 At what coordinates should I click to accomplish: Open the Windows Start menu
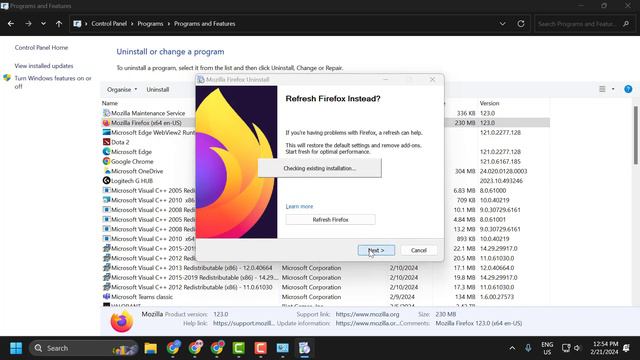pyautogui.click(x=16, y=348)
